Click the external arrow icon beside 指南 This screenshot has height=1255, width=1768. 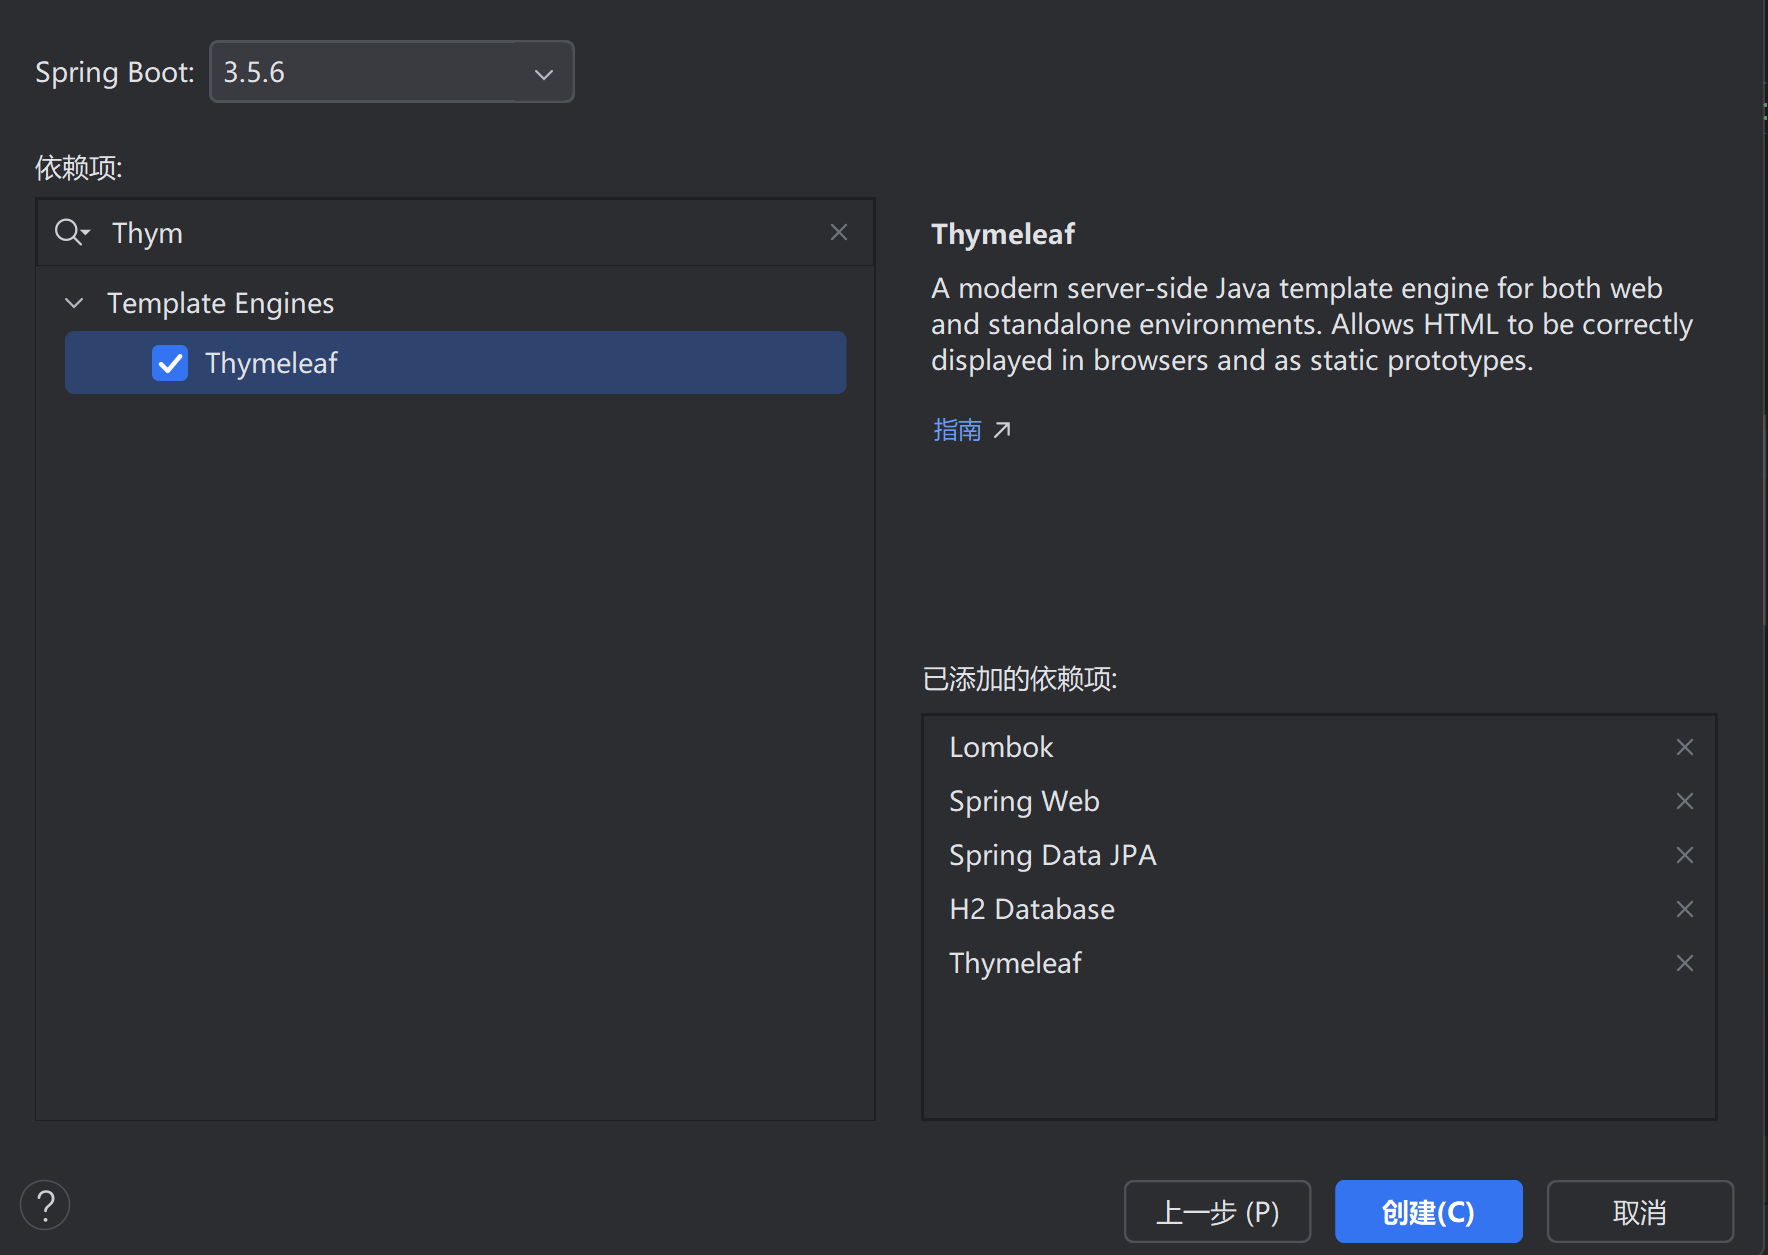coord(1002,430)
